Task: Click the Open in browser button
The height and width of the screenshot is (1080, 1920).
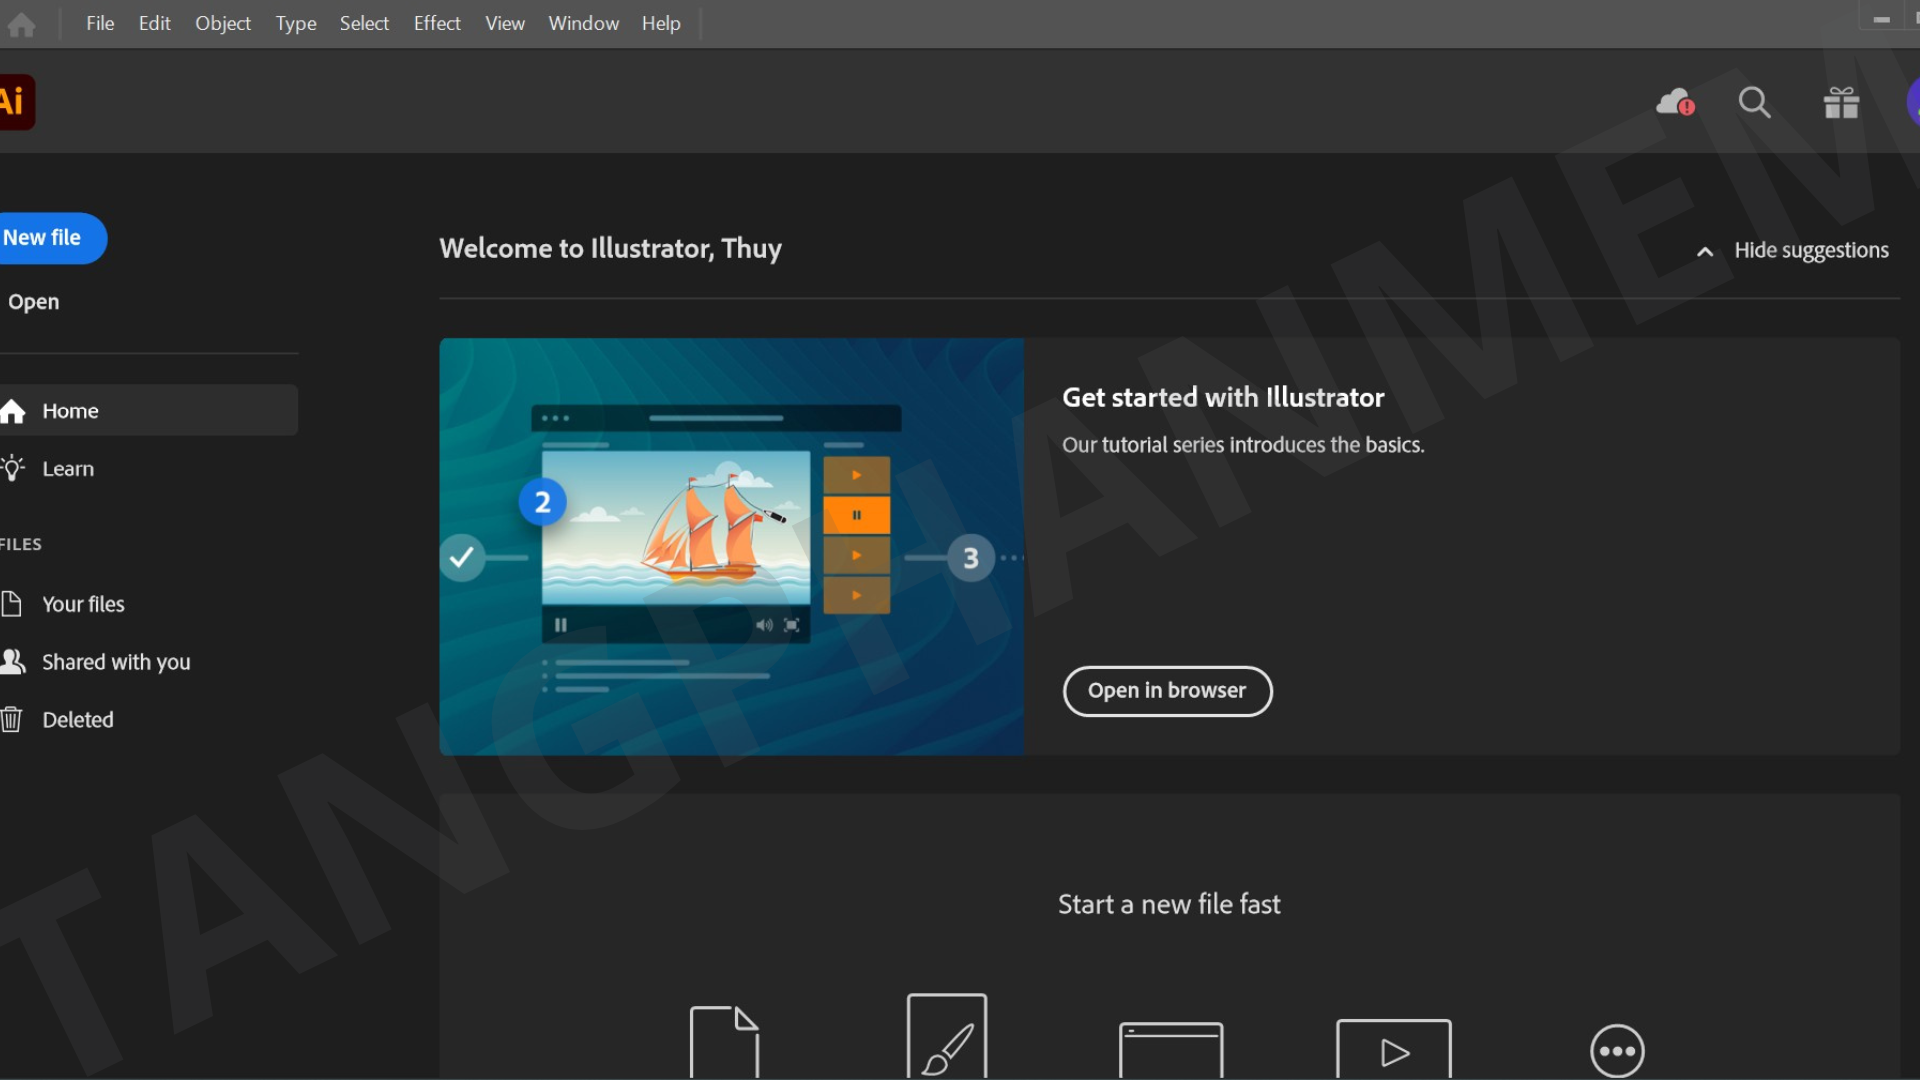Action: 1167,691
